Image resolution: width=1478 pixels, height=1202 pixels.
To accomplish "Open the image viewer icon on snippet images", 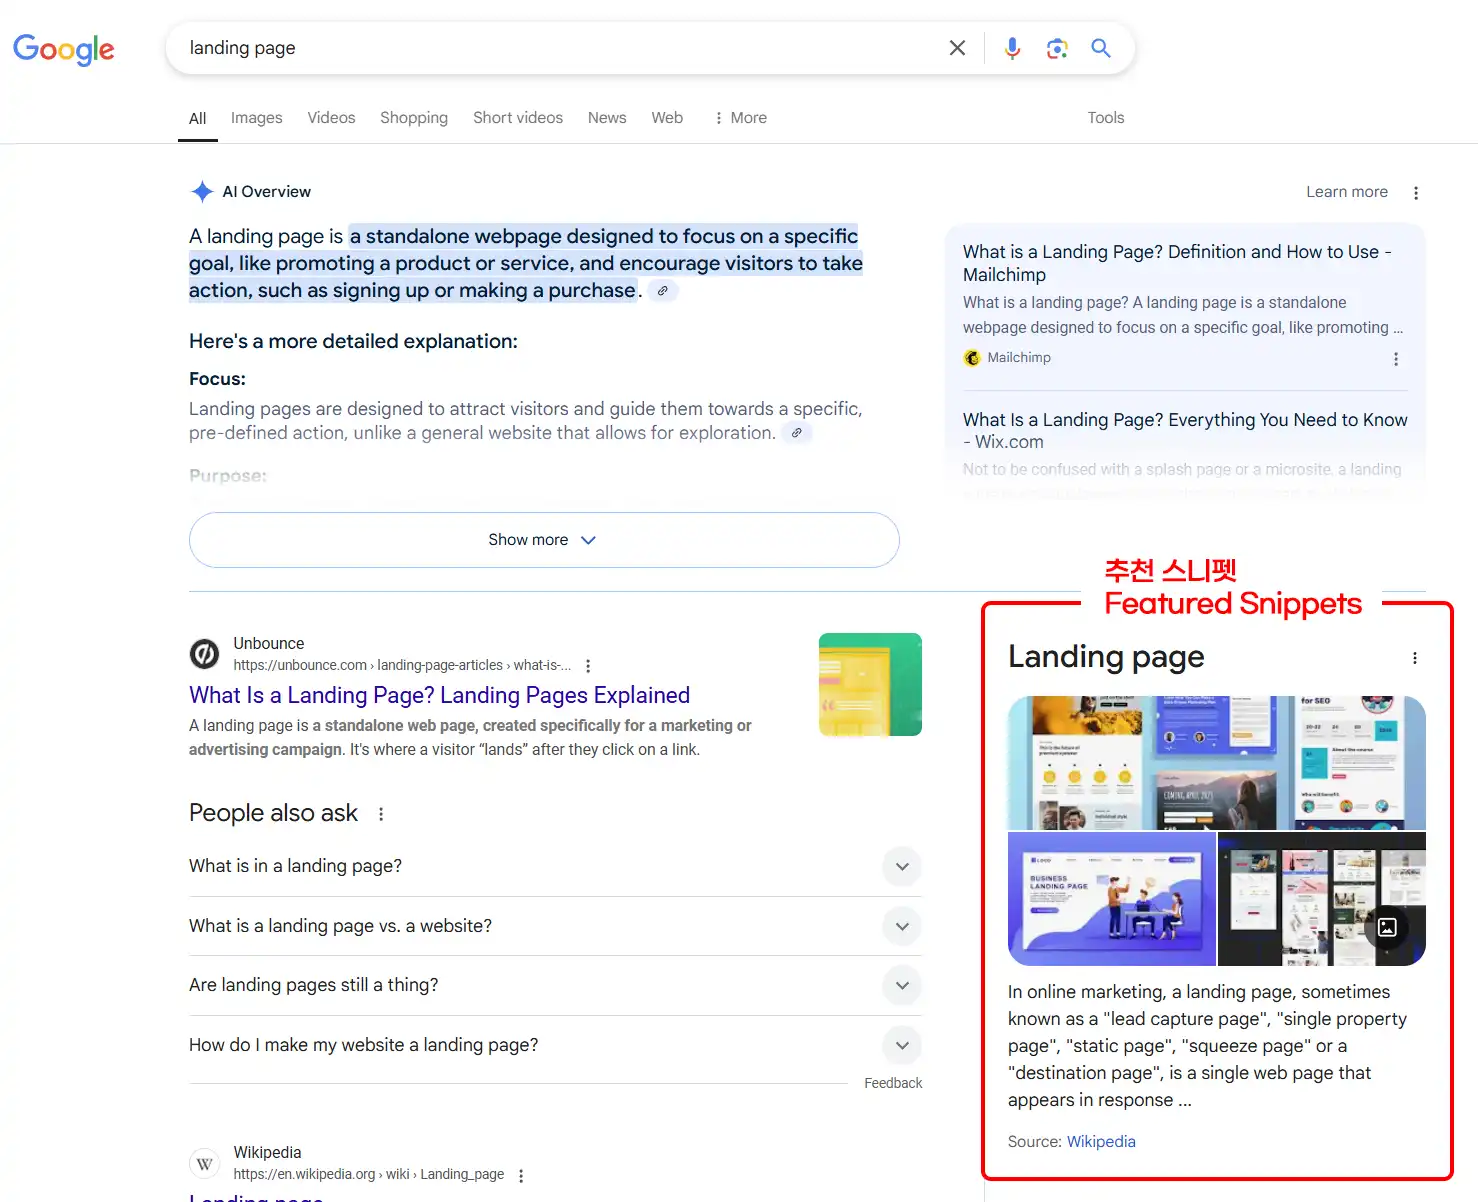I will (1387, 927).
